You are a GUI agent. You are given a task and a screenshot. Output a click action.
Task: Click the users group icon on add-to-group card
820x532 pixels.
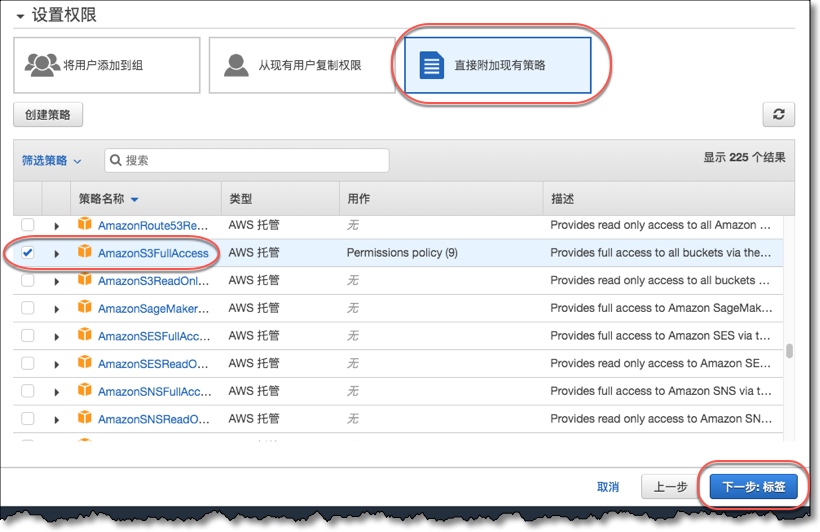(x=42, y=65)
